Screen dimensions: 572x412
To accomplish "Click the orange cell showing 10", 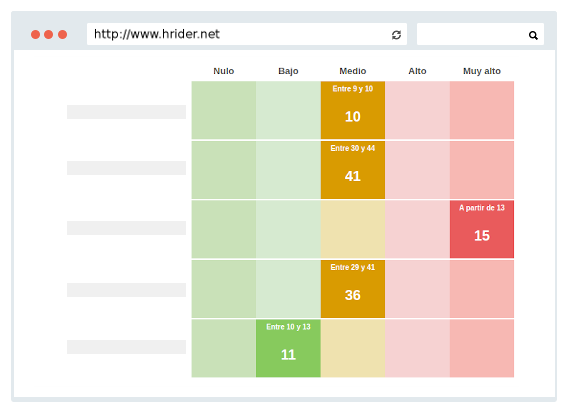I will click(353, 110).
